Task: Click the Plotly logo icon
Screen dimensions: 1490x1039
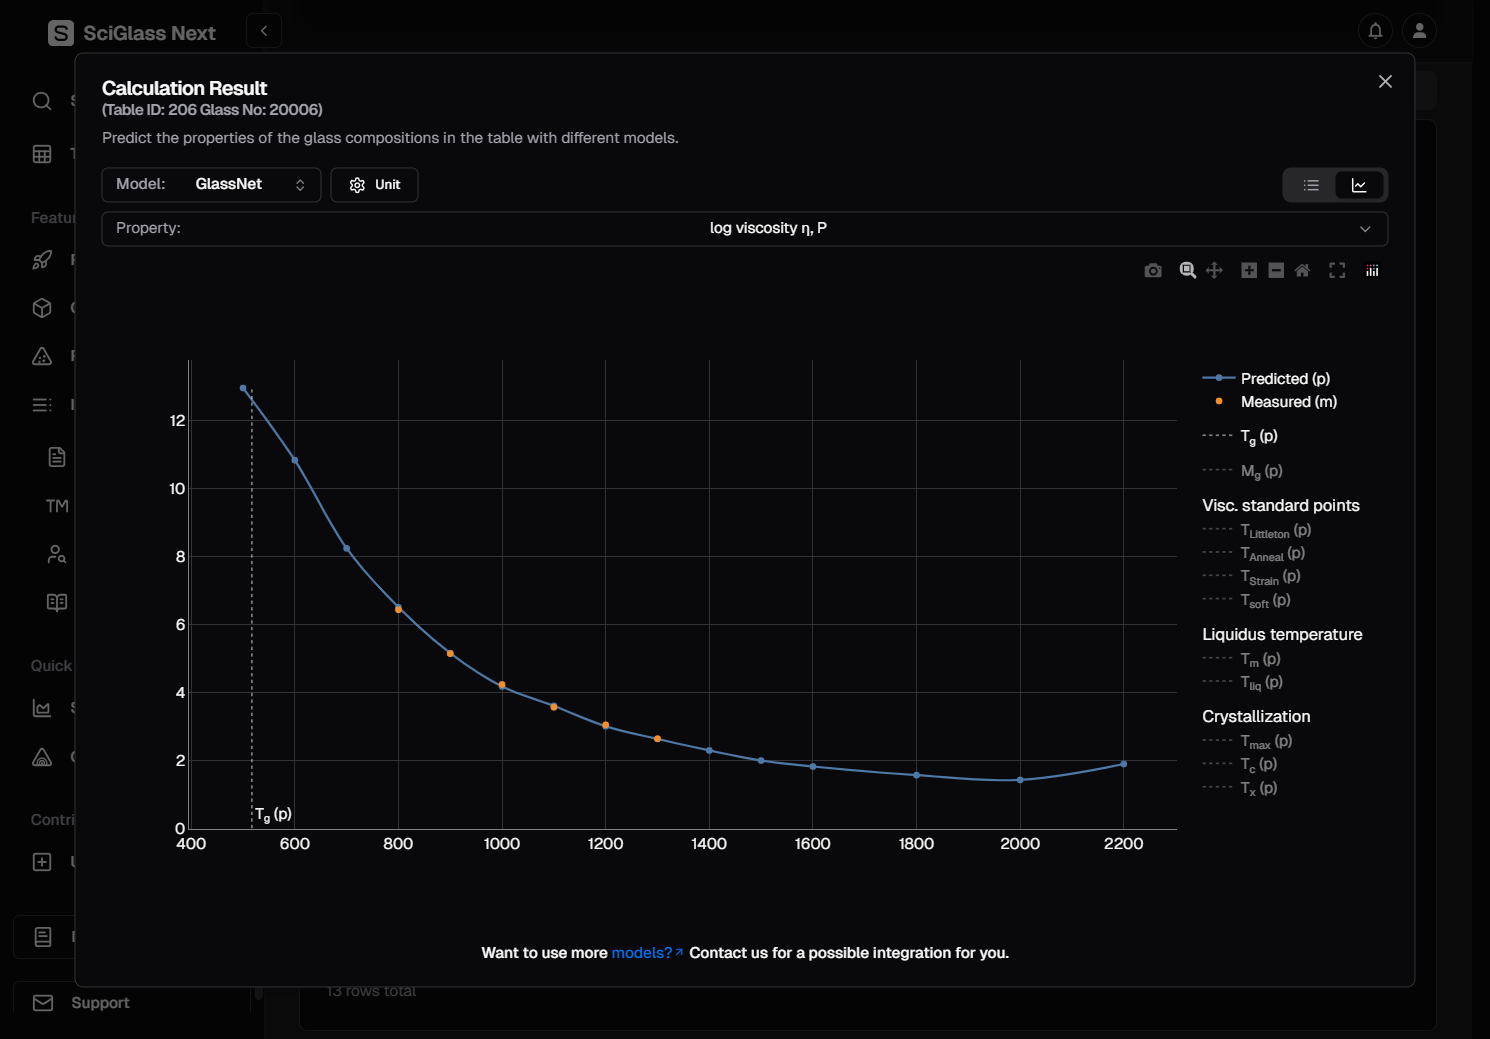Action: coord(1372,271)
